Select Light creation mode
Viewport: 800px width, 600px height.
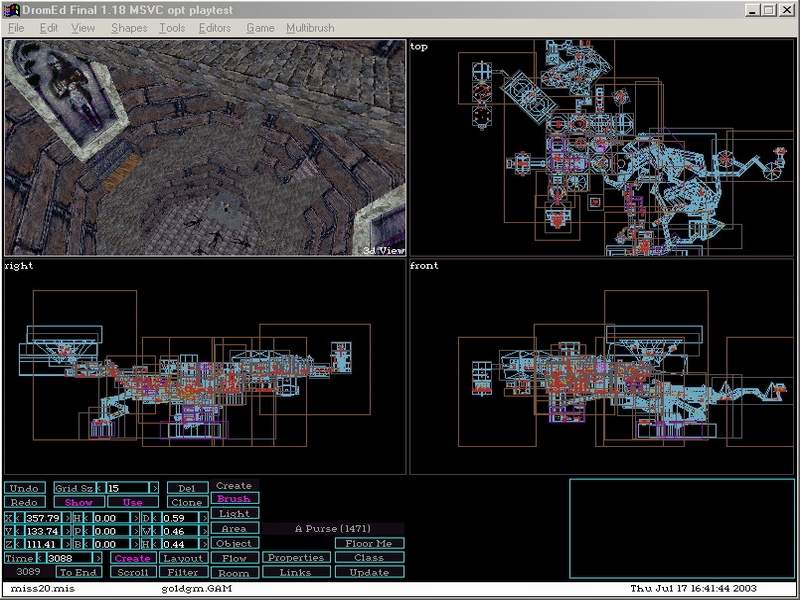pos(234,514)
